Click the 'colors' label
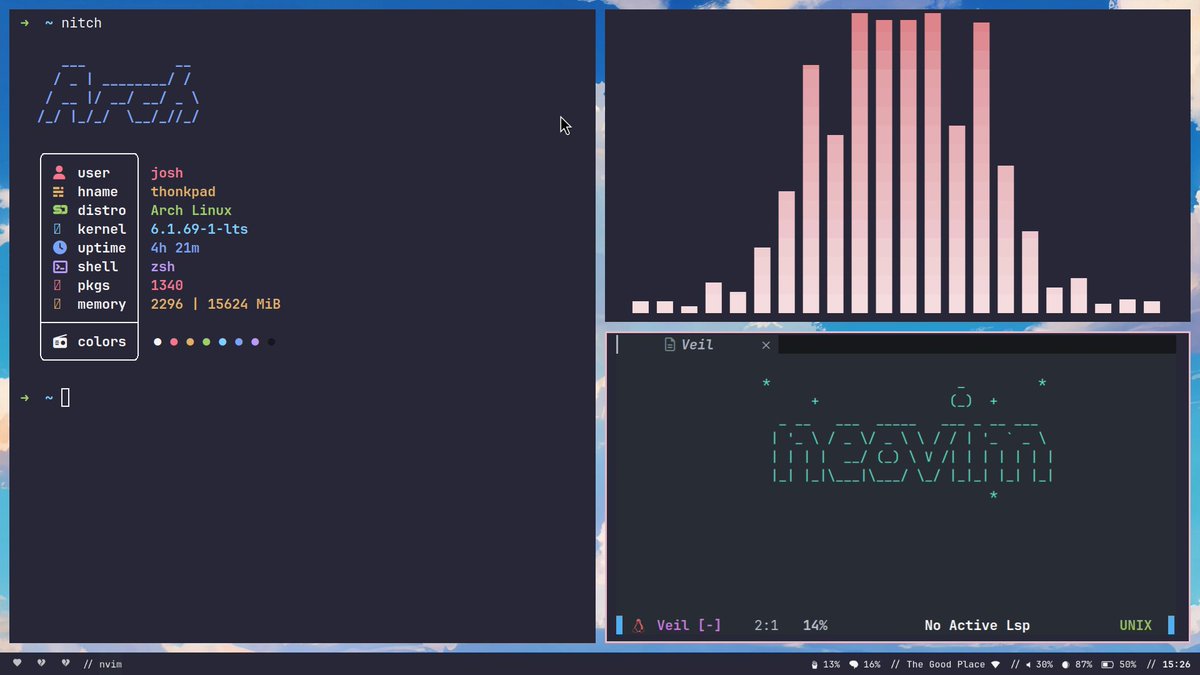 102,342
